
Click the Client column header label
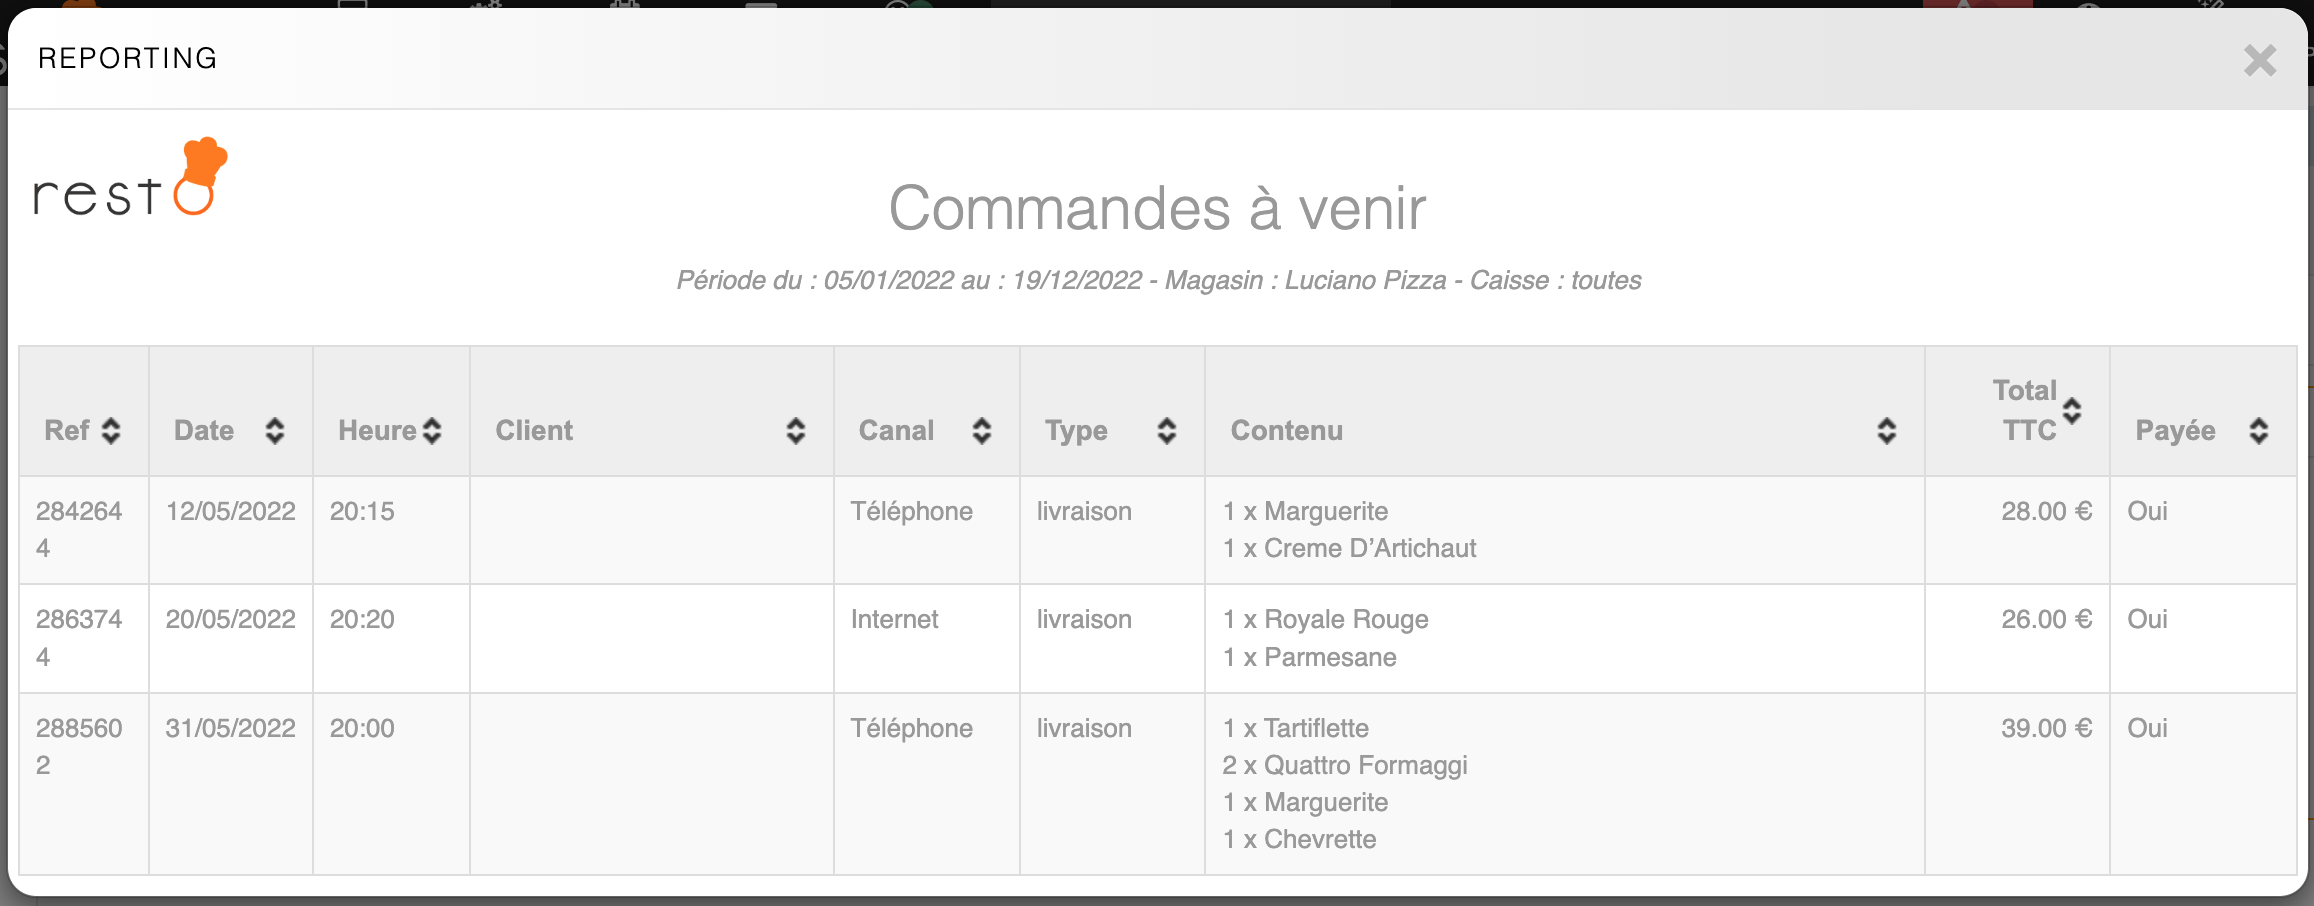(534, 431)
